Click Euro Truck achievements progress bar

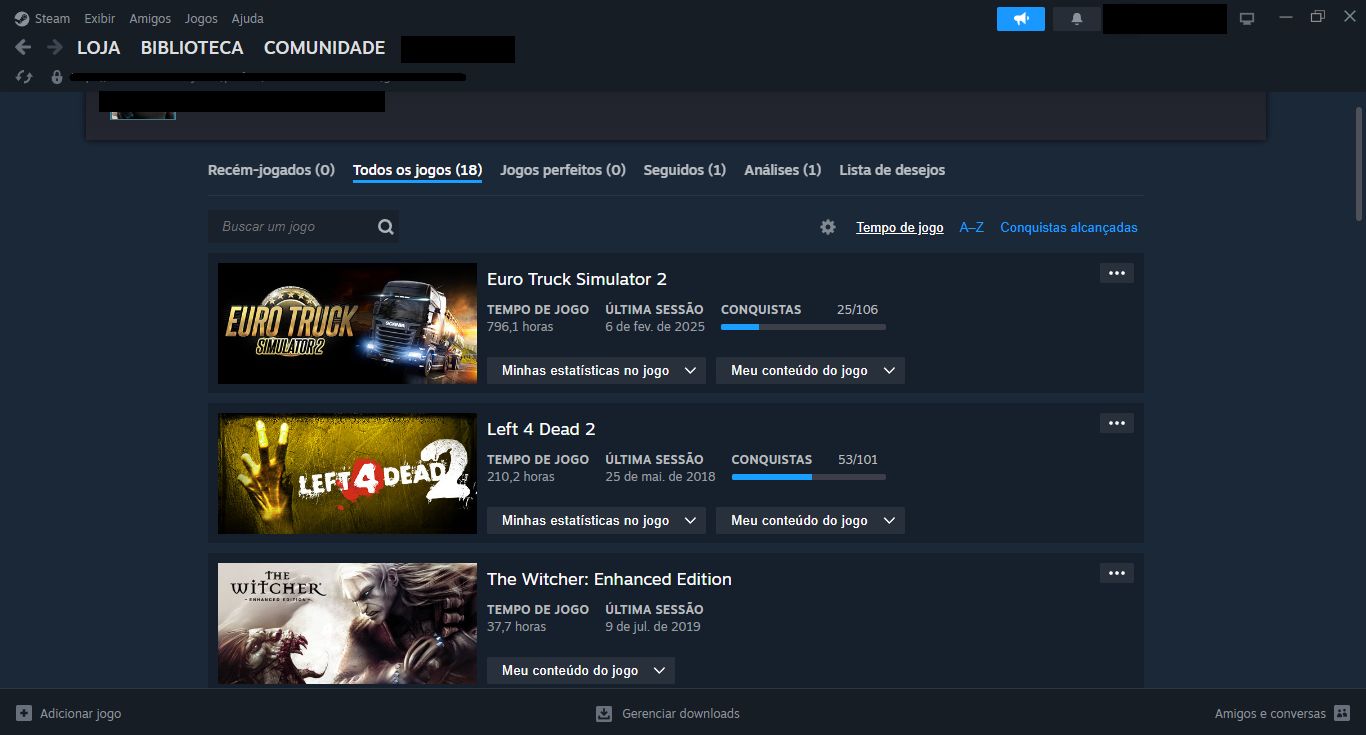803,327
